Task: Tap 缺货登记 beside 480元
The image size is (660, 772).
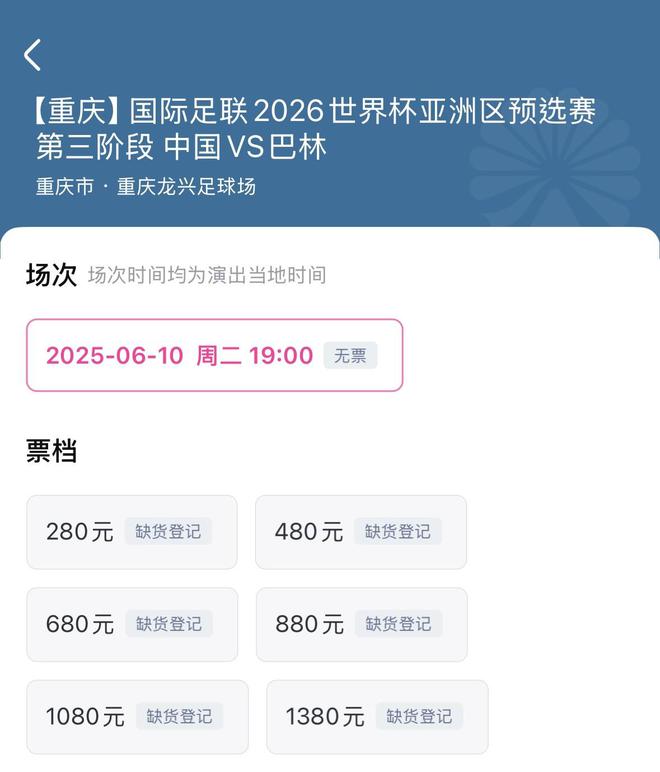Action: click(397, 532)
